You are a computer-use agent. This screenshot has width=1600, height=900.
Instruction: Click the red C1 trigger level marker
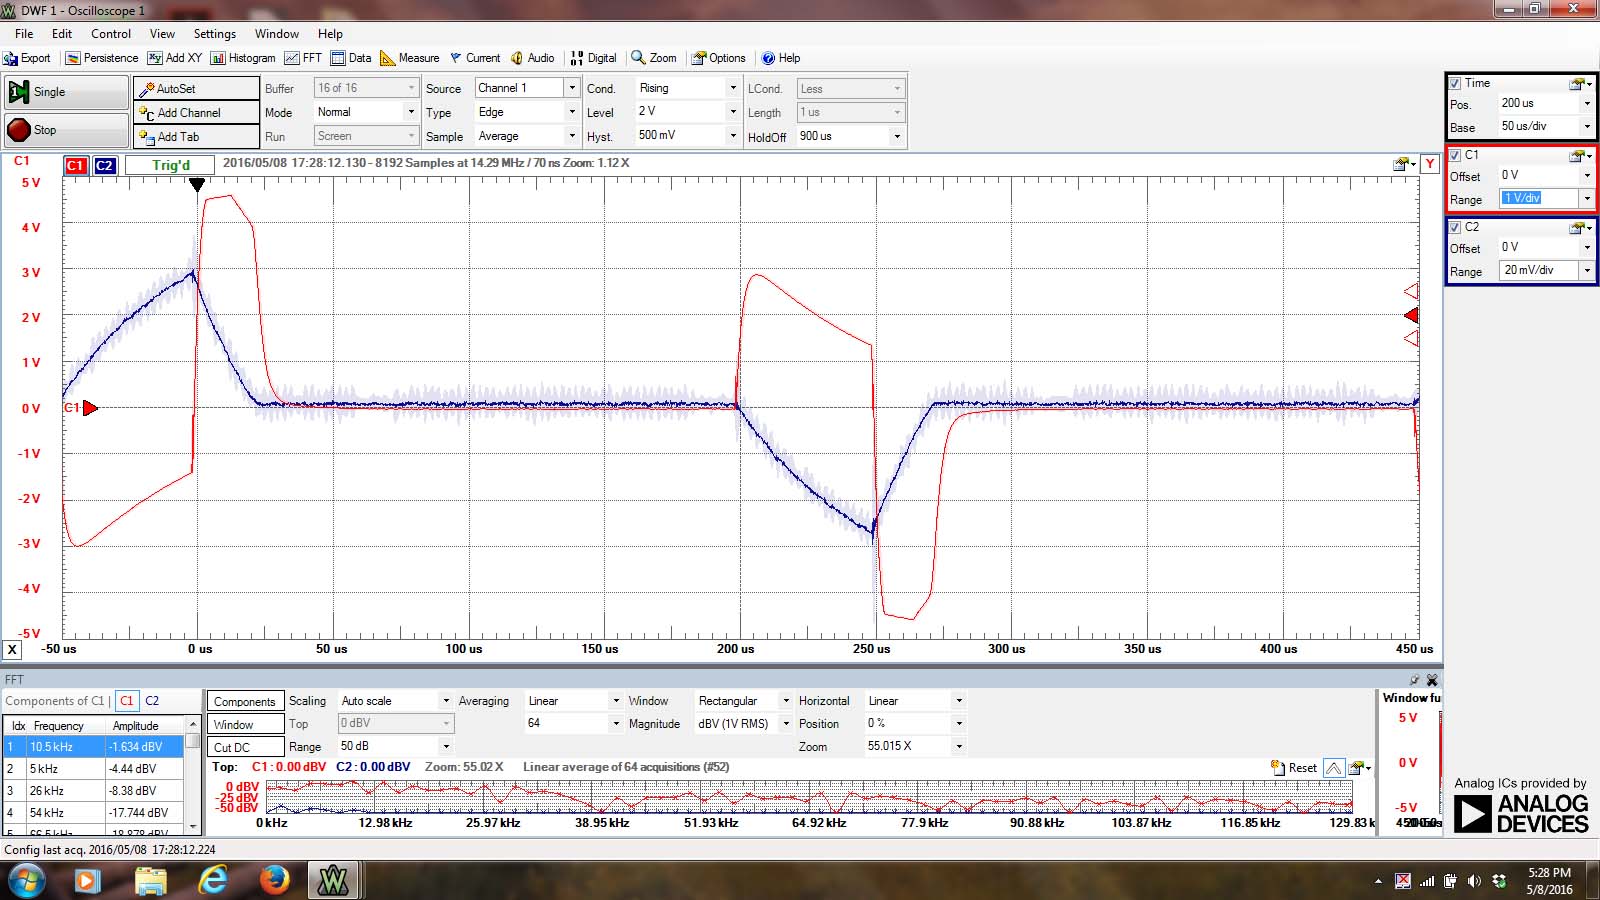pyautogui.click(x=1411, y=315)
